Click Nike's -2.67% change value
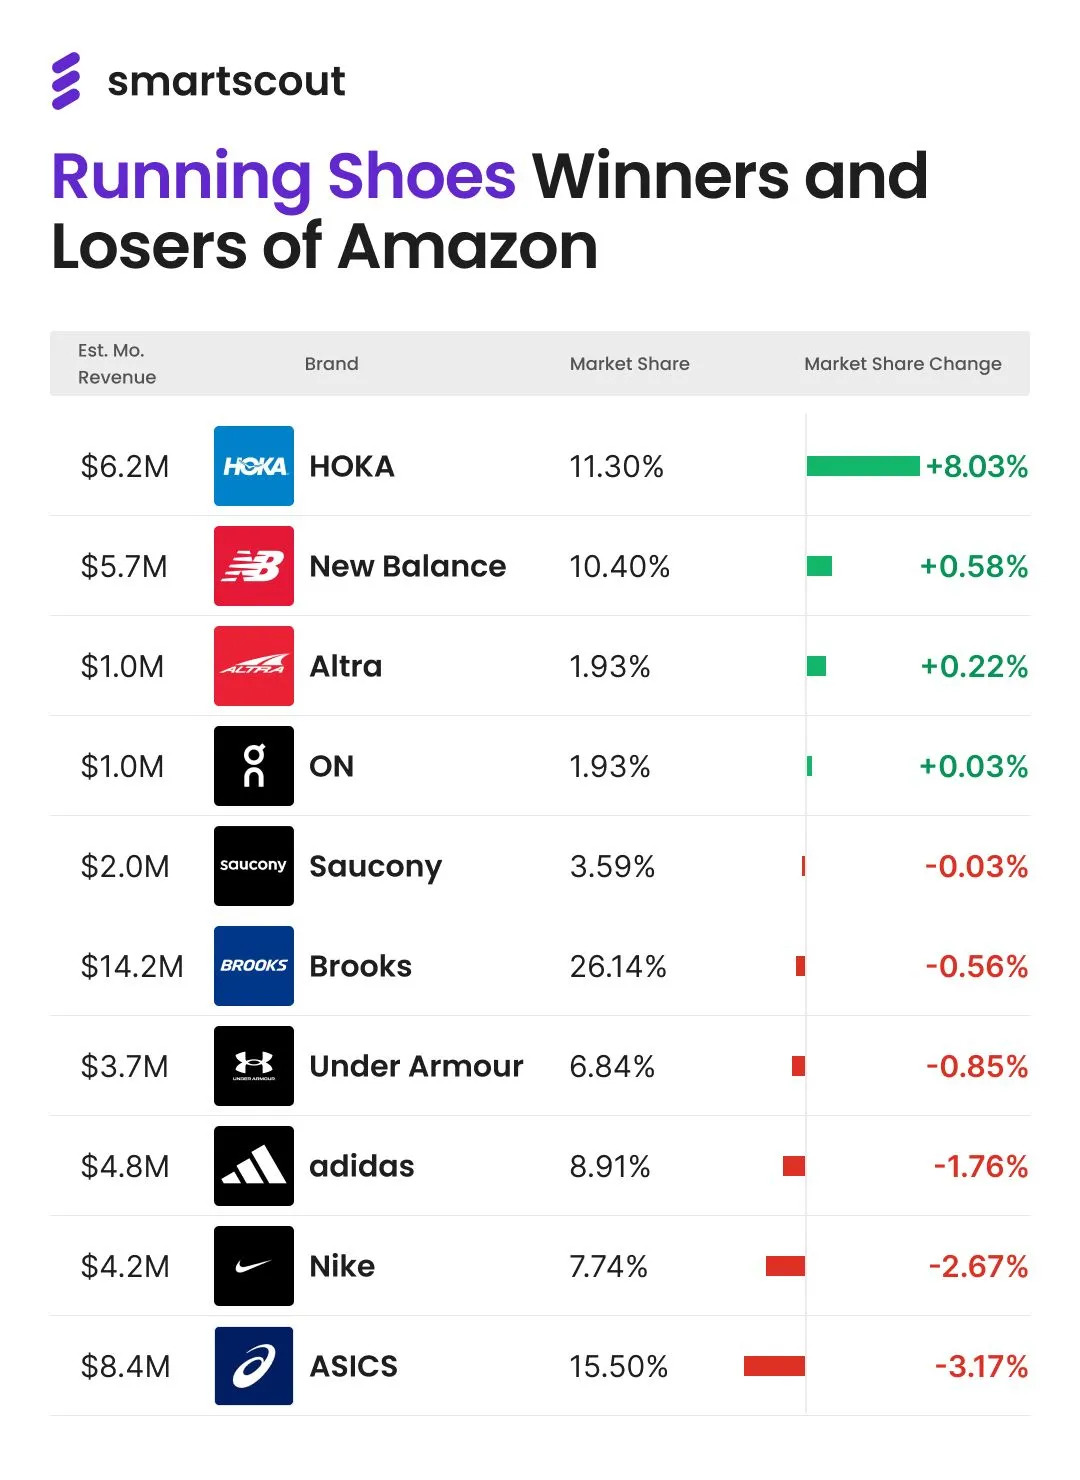 point(978,1266)
